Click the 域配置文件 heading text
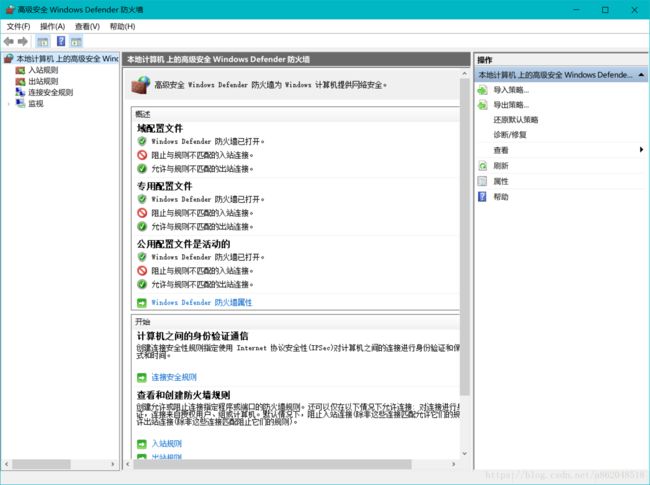This screenshot has height=485, width=650. tap(160, 128)
